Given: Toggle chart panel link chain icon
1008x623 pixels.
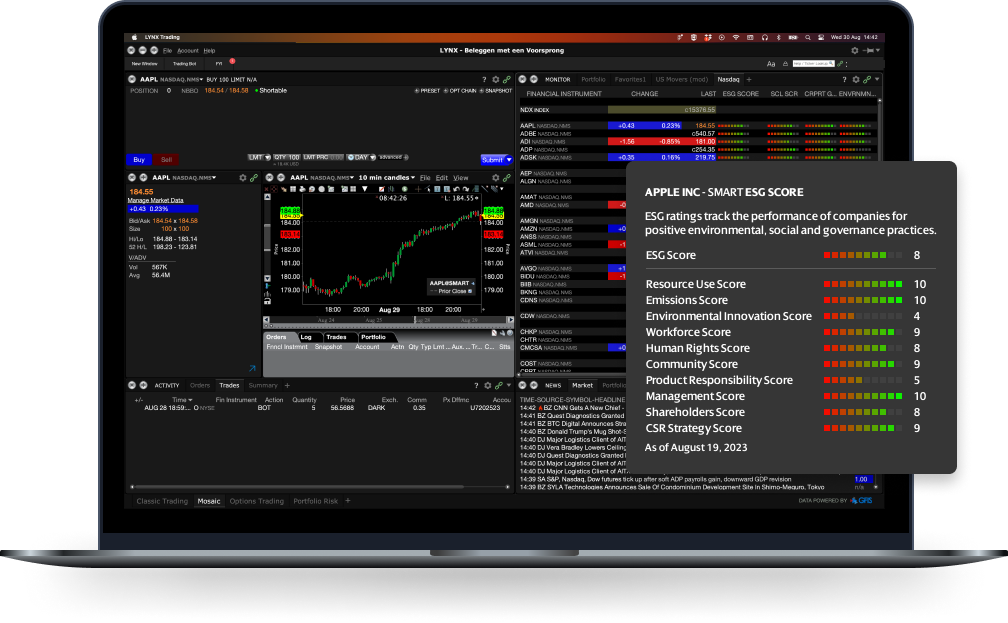Looking at the screenshot, I should point(507,177).
